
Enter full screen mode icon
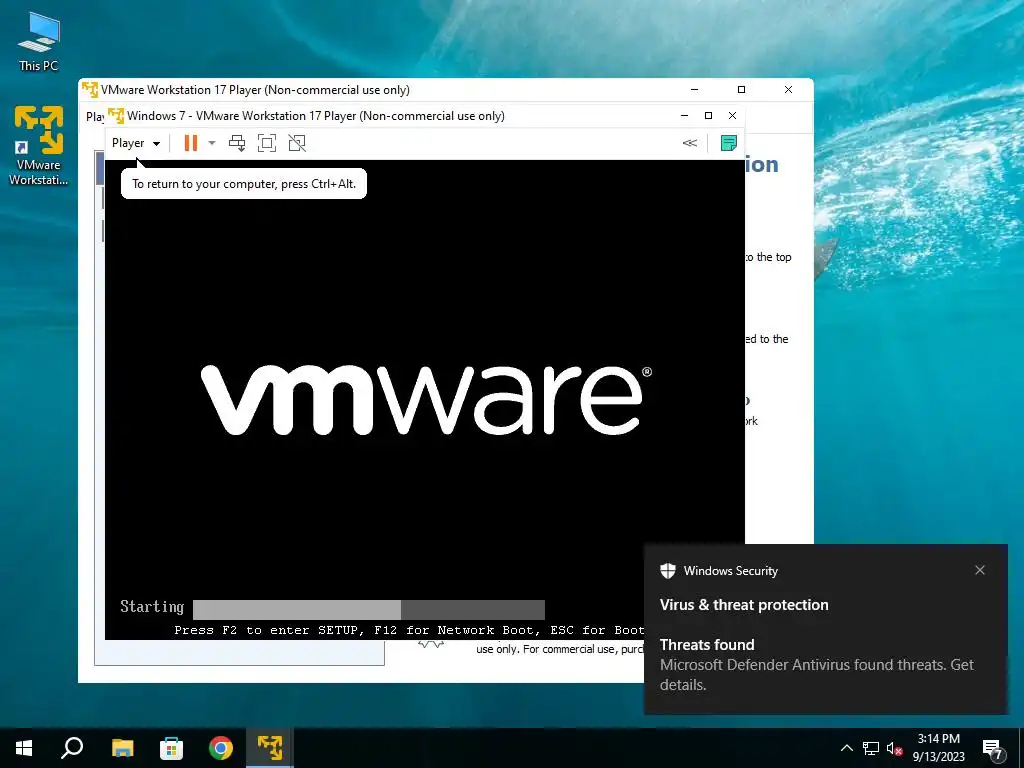[267, 143]
